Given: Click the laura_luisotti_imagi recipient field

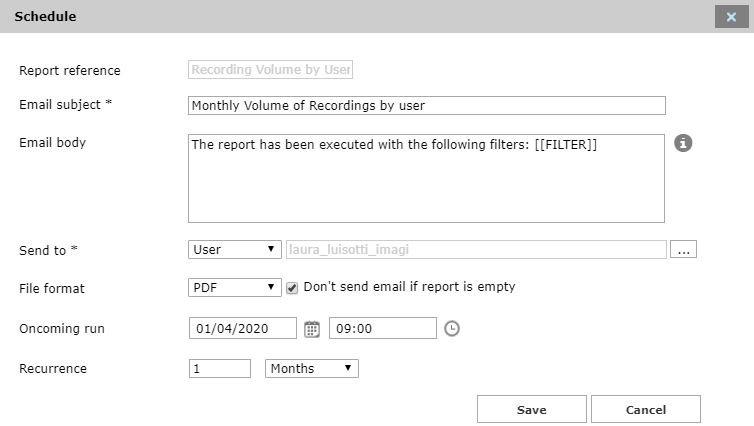Looking at the screenshot, I should click(475, 250).
